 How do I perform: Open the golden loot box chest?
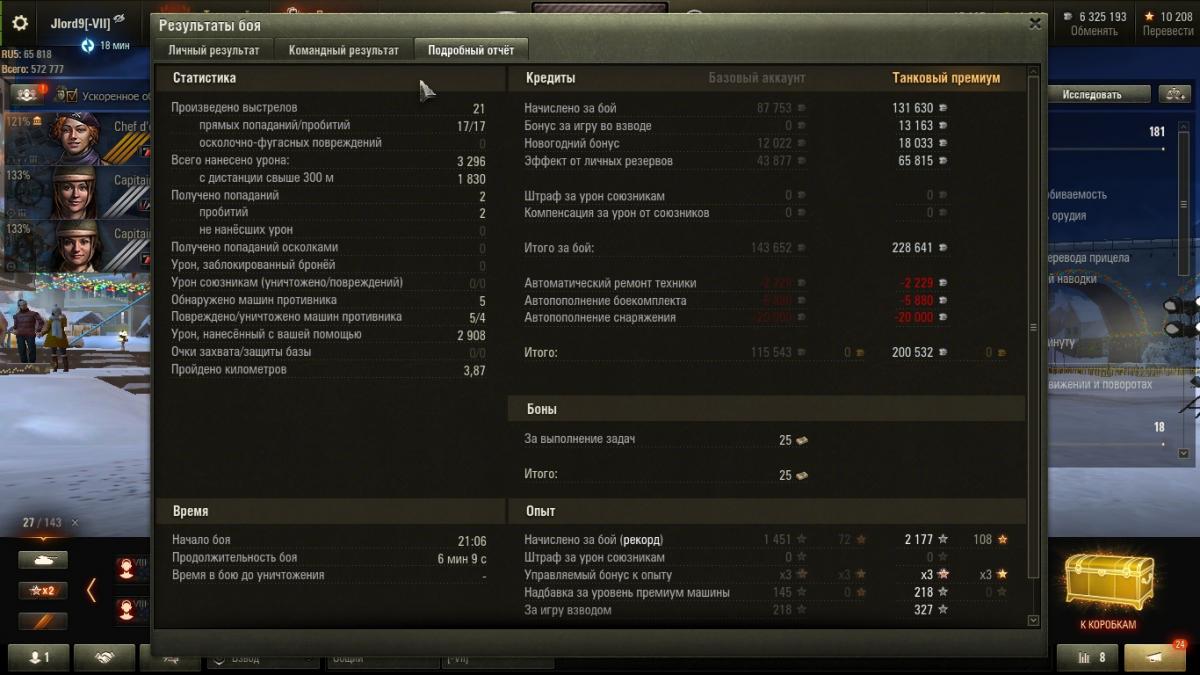click(1108, 583)
